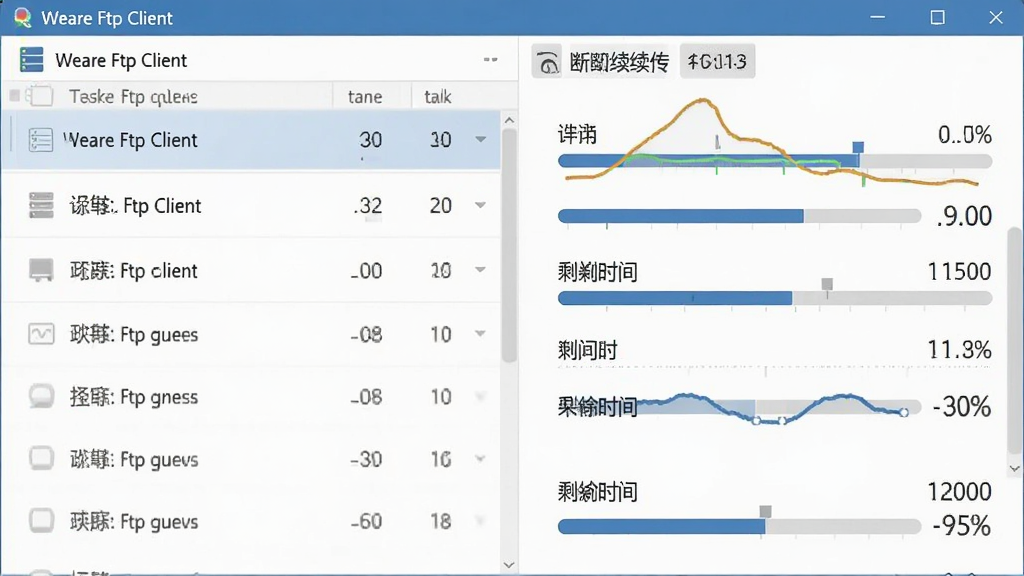Click the rounded bubble icon in the Ftp gness row
Viewport: 1024px width, 576px height.
[x=41, y=396]
